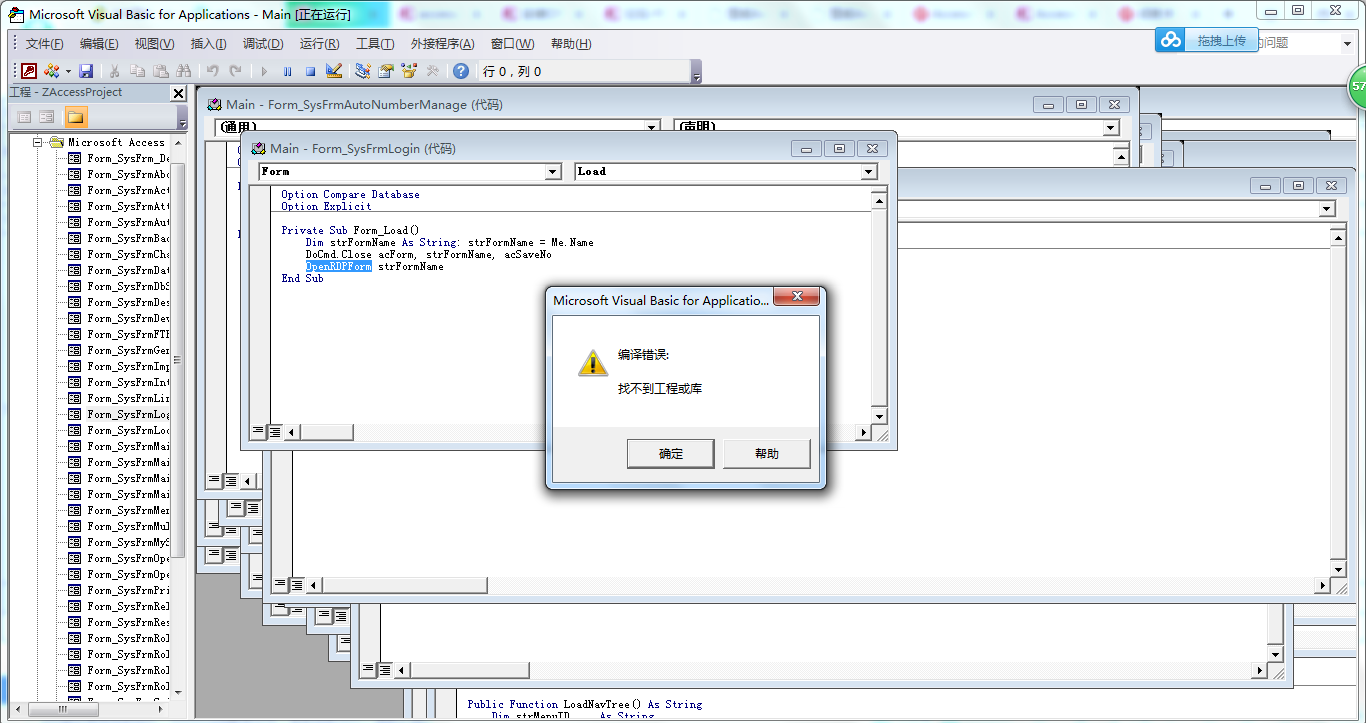Click scroll-up arrow in SysFrmLogin code window
The image size is (1366, 723).
(x=879, y=200)
